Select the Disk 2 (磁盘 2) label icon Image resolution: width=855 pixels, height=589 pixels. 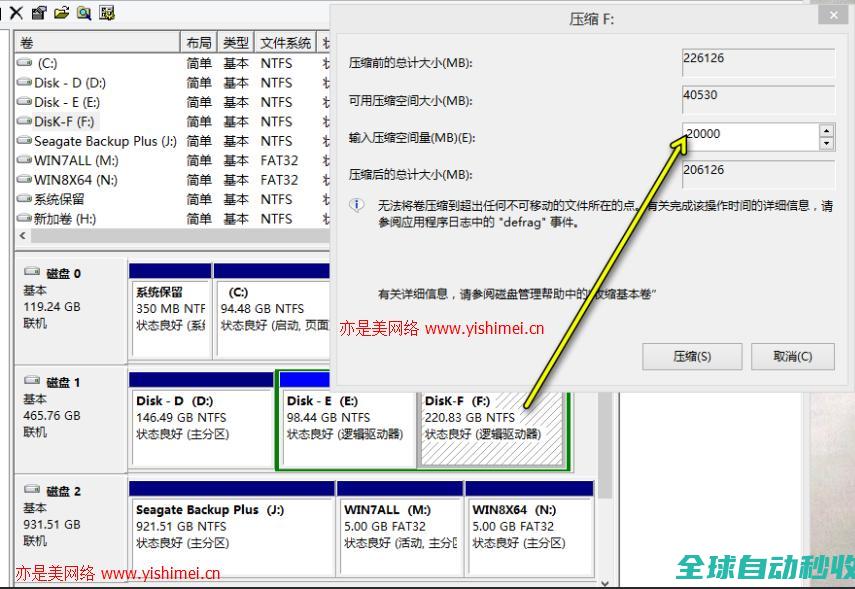(33, 491)
